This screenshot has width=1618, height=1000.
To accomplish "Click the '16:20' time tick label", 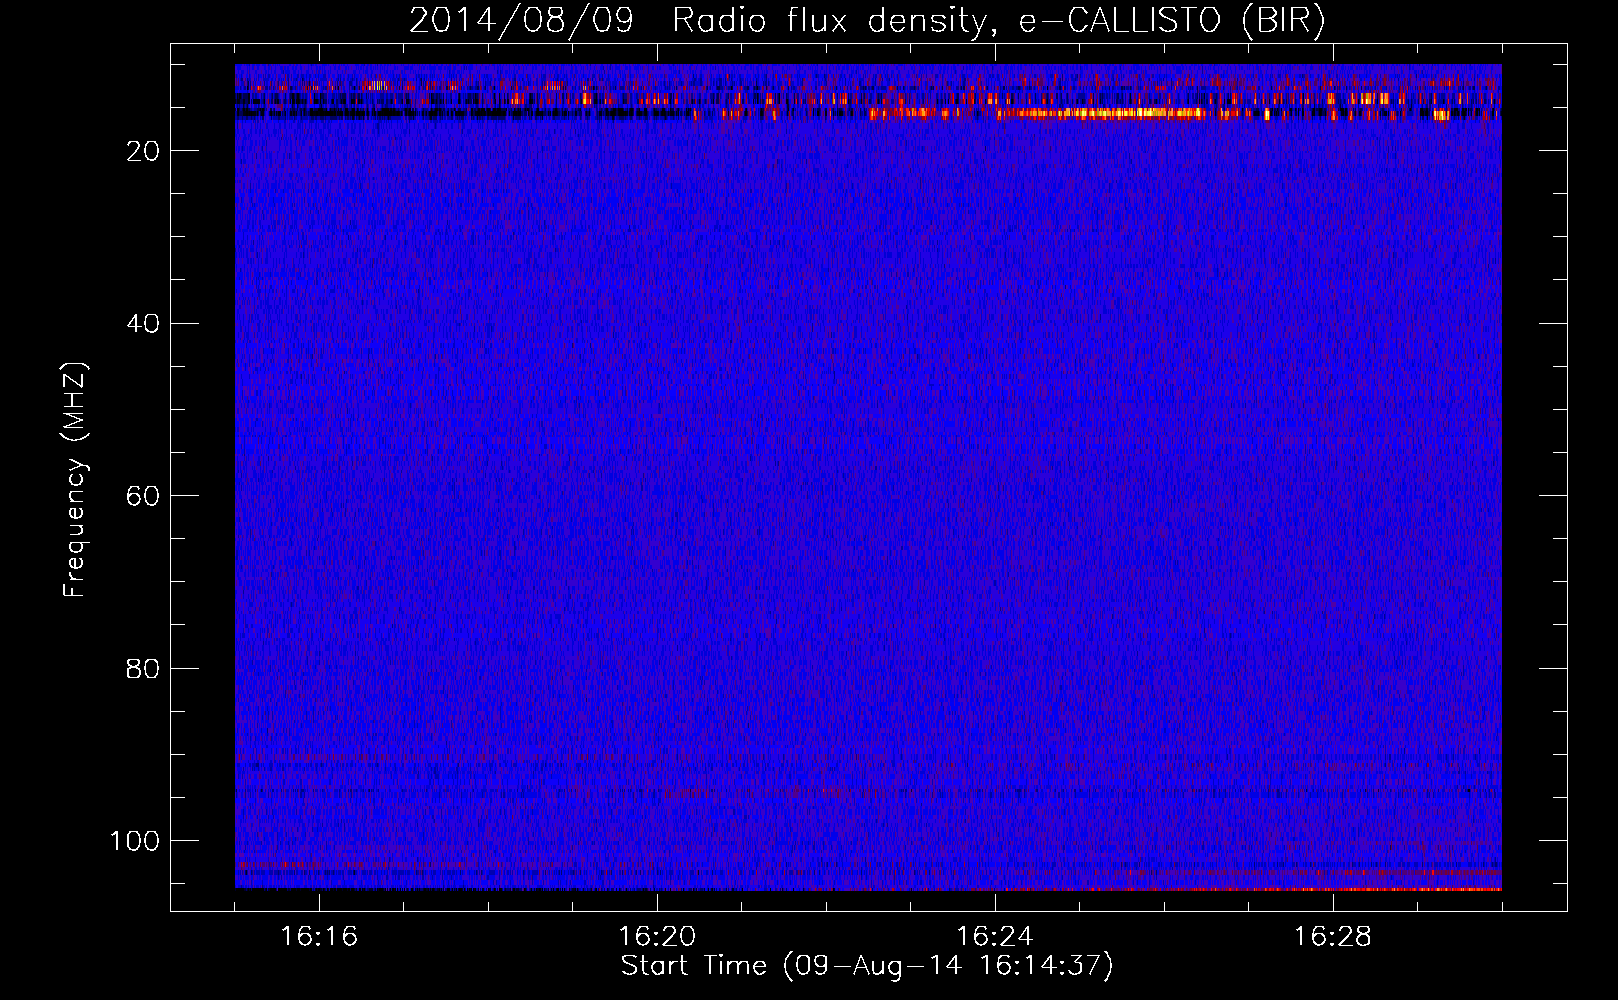I will coord(657,936).
